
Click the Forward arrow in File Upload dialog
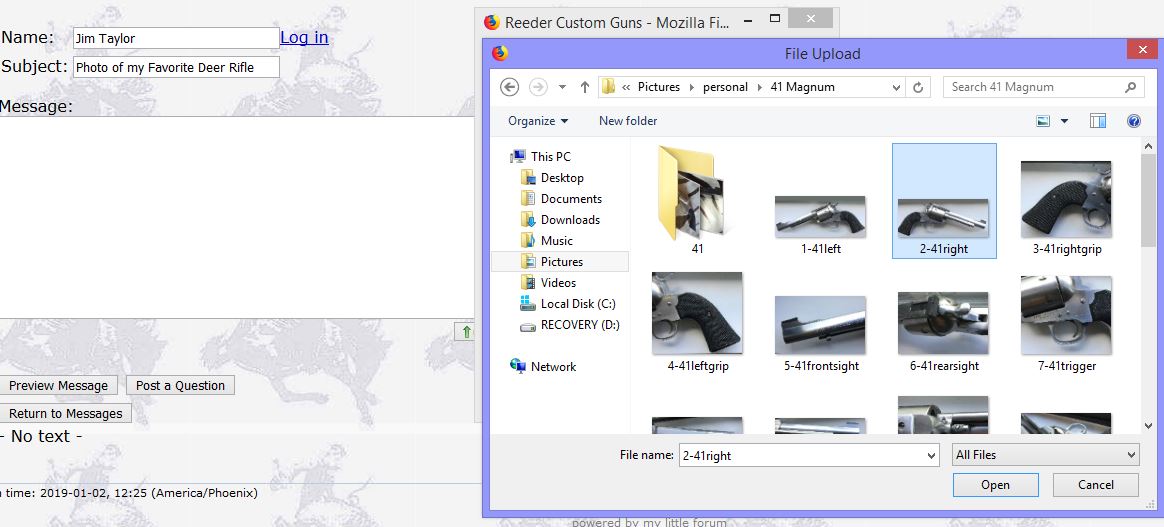537,87
